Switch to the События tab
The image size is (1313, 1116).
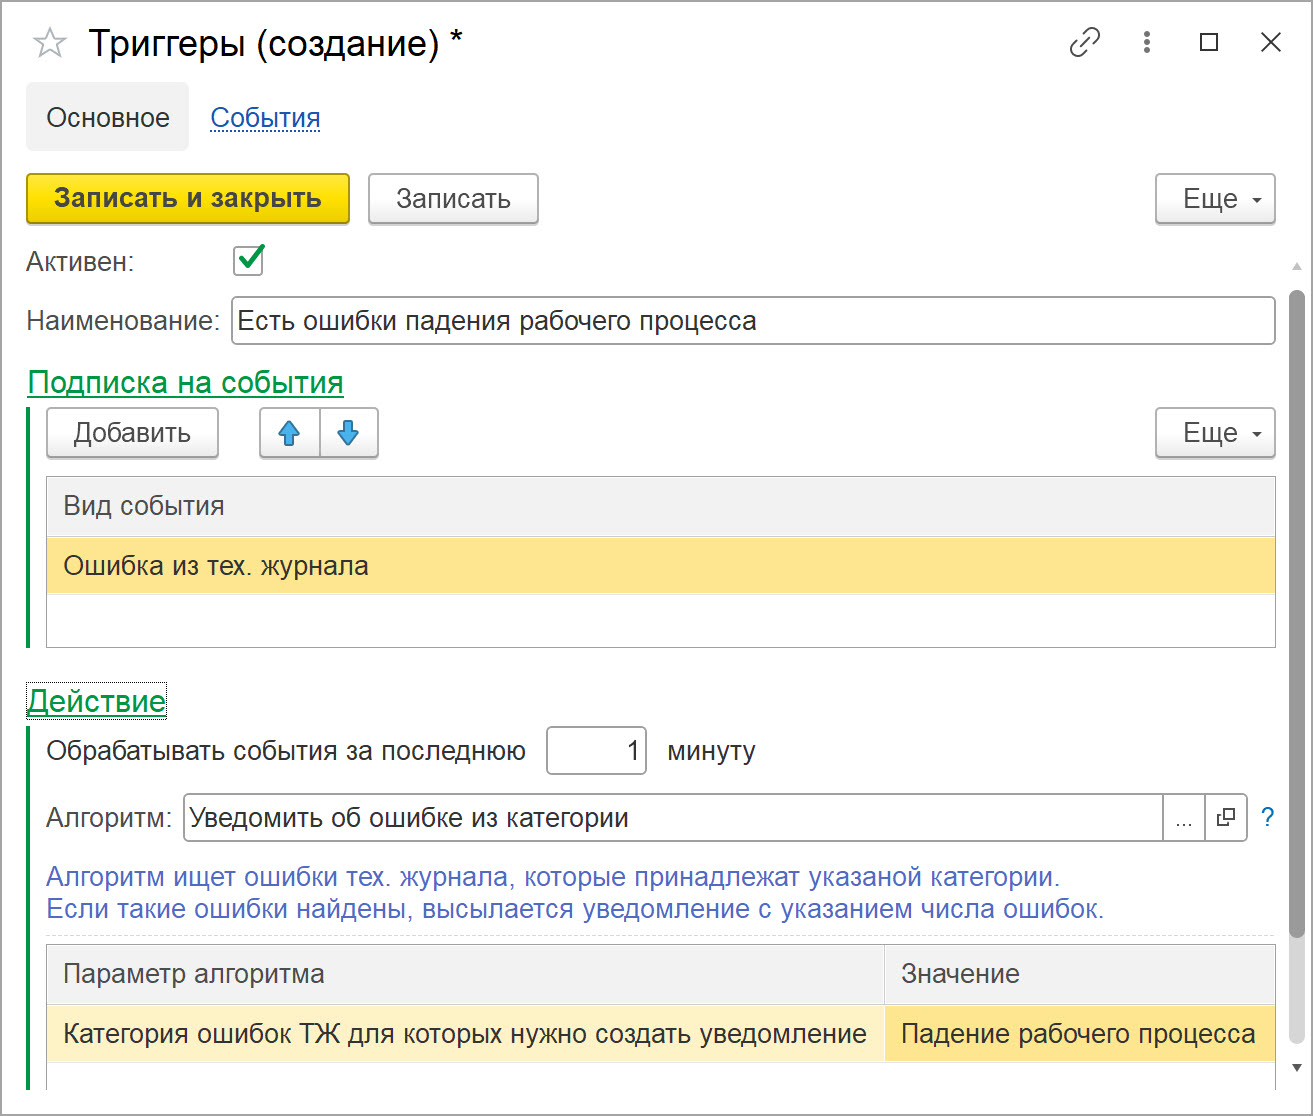[265, 118]
